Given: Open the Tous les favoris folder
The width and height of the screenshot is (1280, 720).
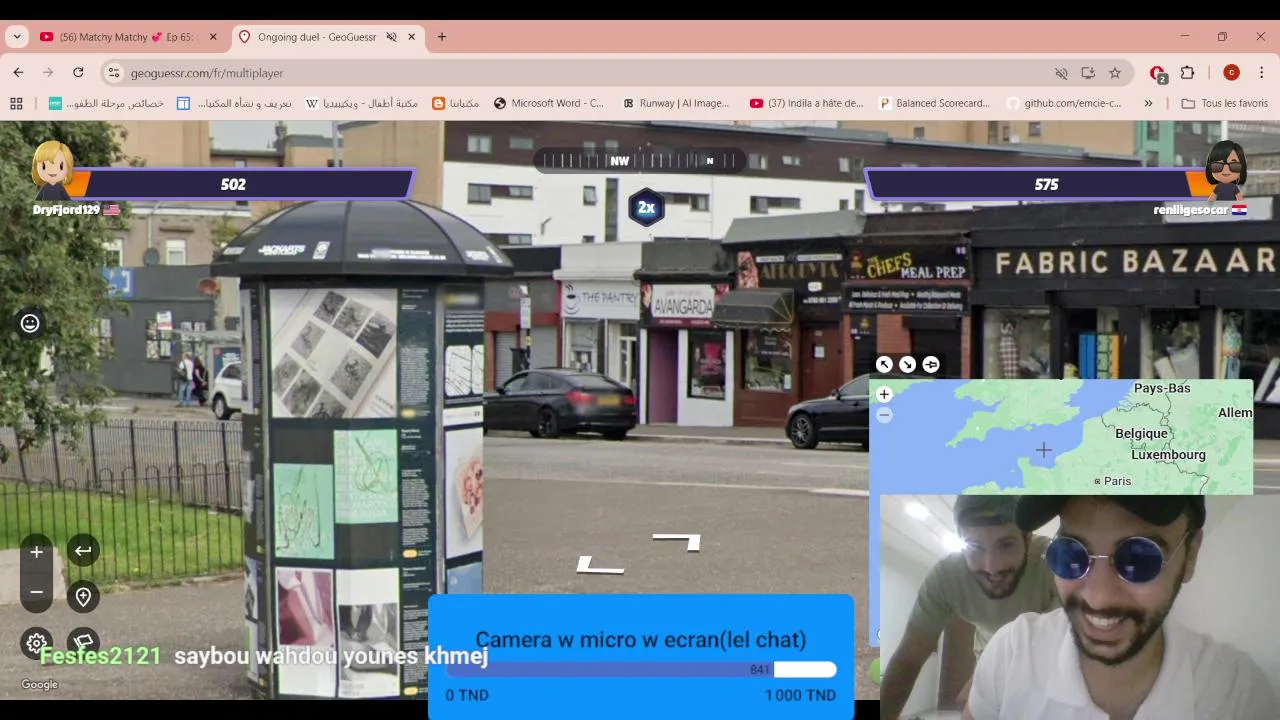Looking at the screenshot, I should 1225,103.
